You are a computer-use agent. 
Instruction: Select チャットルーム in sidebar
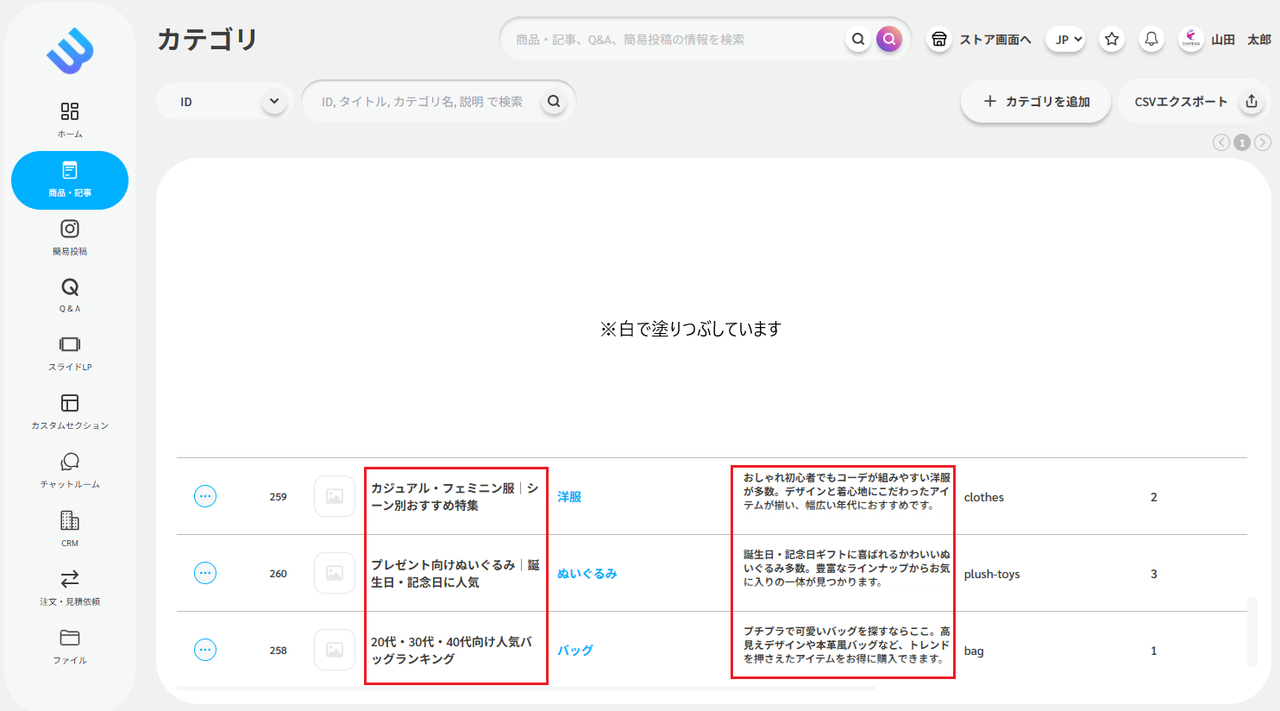[x=70, y=470]
